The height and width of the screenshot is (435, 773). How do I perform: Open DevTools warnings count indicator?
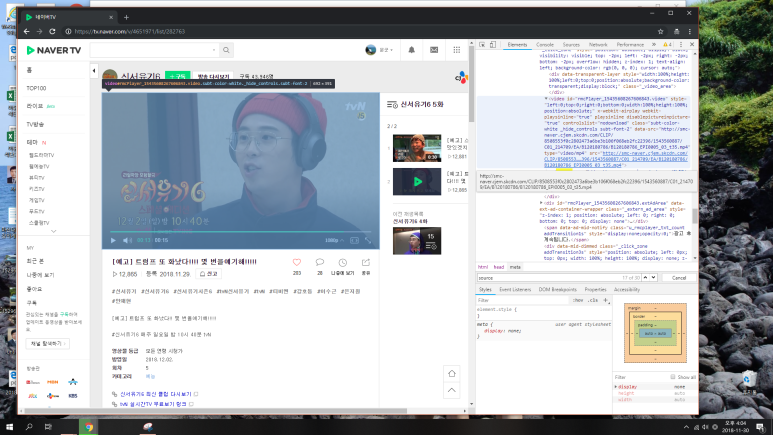click(667, 44)
